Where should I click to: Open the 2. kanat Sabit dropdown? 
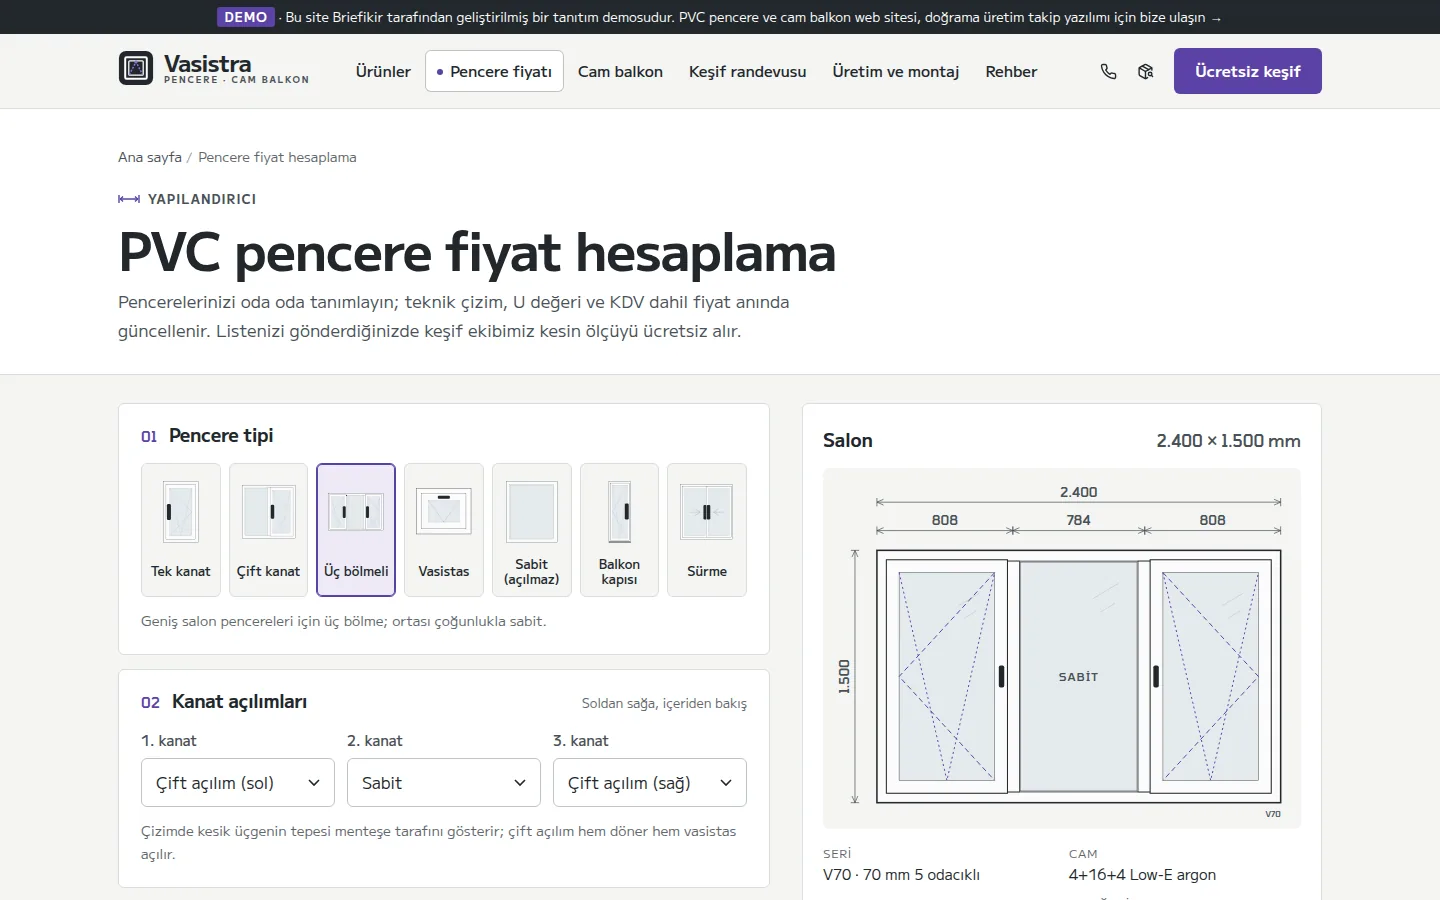pyautogui.click(x=444, y=783)
